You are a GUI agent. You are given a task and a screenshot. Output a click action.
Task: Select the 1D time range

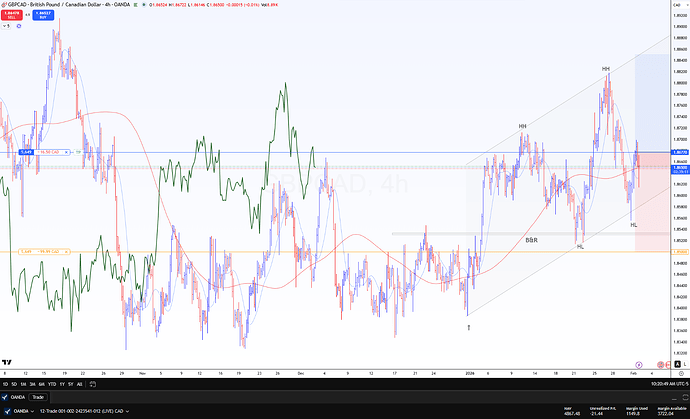(x=5, y=384)
